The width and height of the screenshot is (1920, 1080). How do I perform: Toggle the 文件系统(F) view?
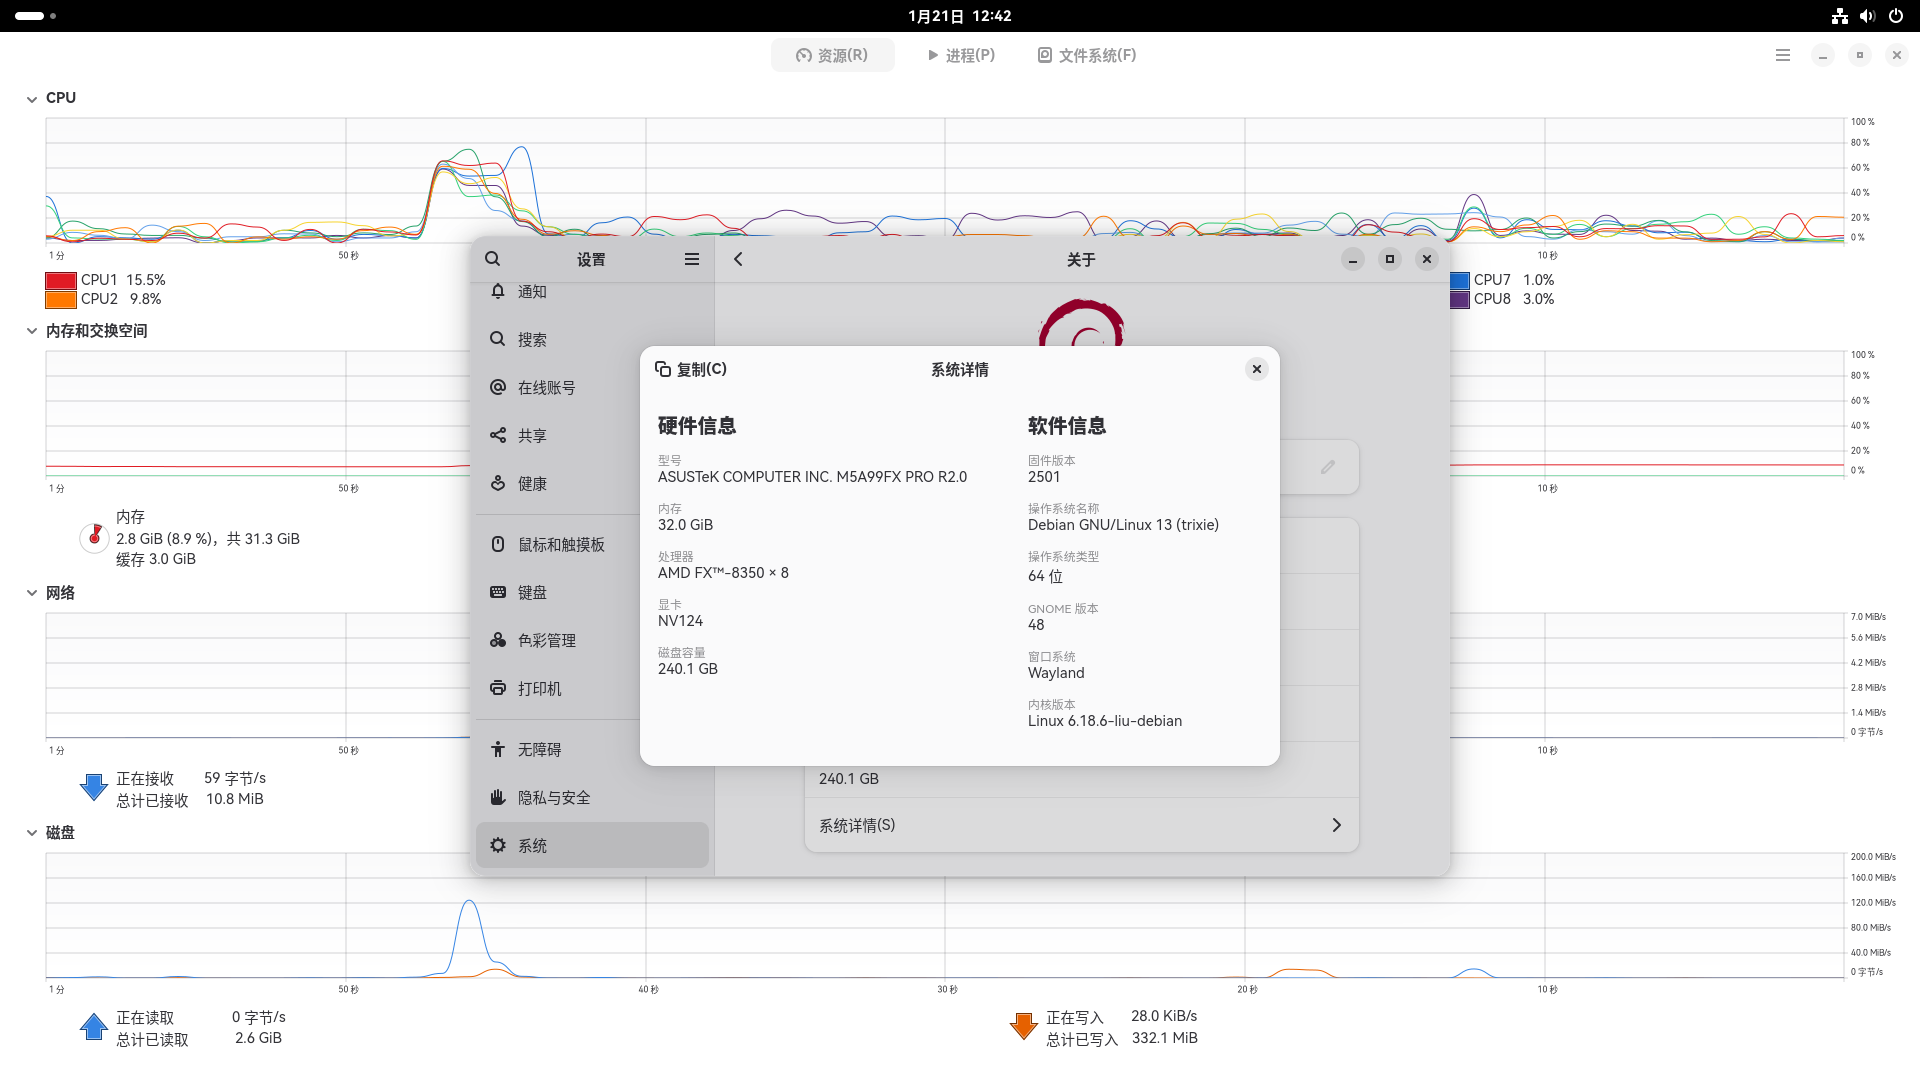point(1086,55)
